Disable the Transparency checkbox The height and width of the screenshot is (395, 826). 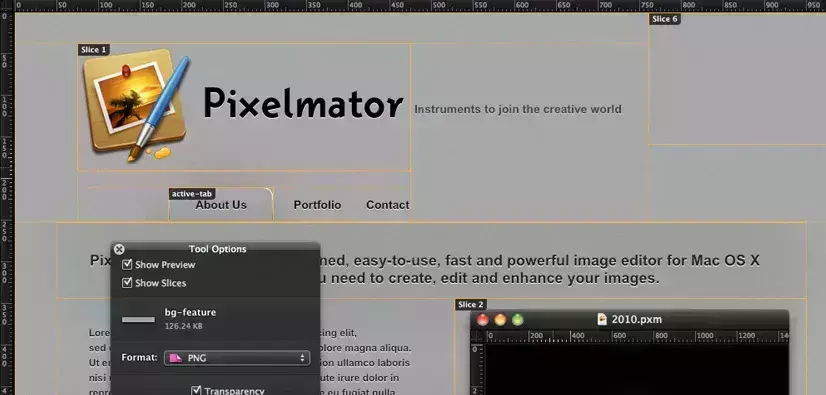coord(196,390)
